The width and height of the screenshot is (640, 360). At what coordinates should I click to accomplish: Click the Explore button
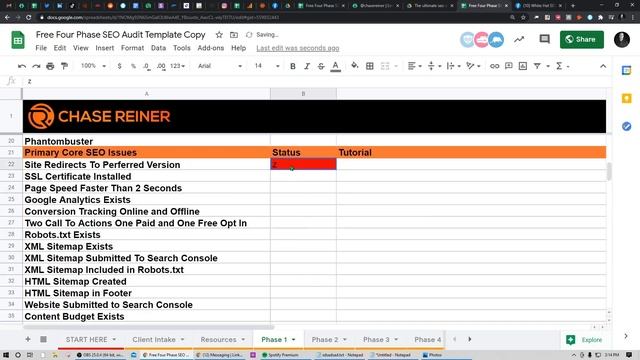point(584,340)
